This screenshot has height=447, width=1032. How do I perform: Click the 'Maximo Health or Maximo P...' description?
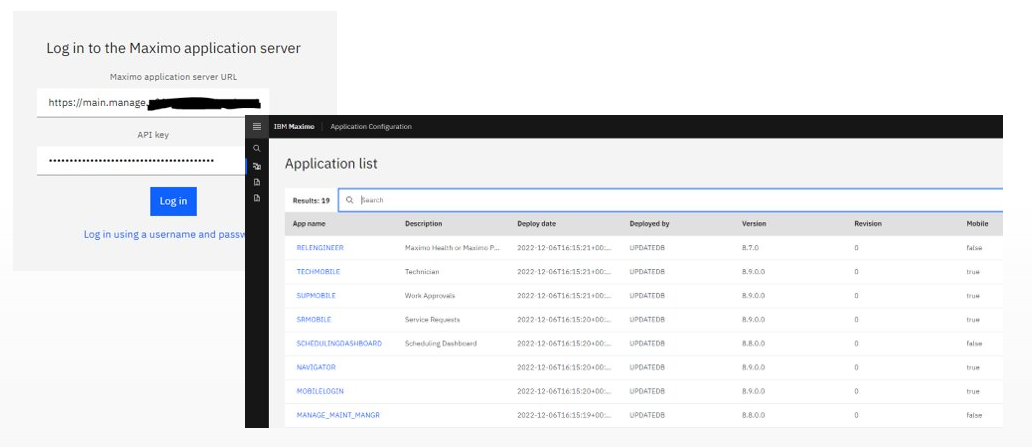[452, 248]
